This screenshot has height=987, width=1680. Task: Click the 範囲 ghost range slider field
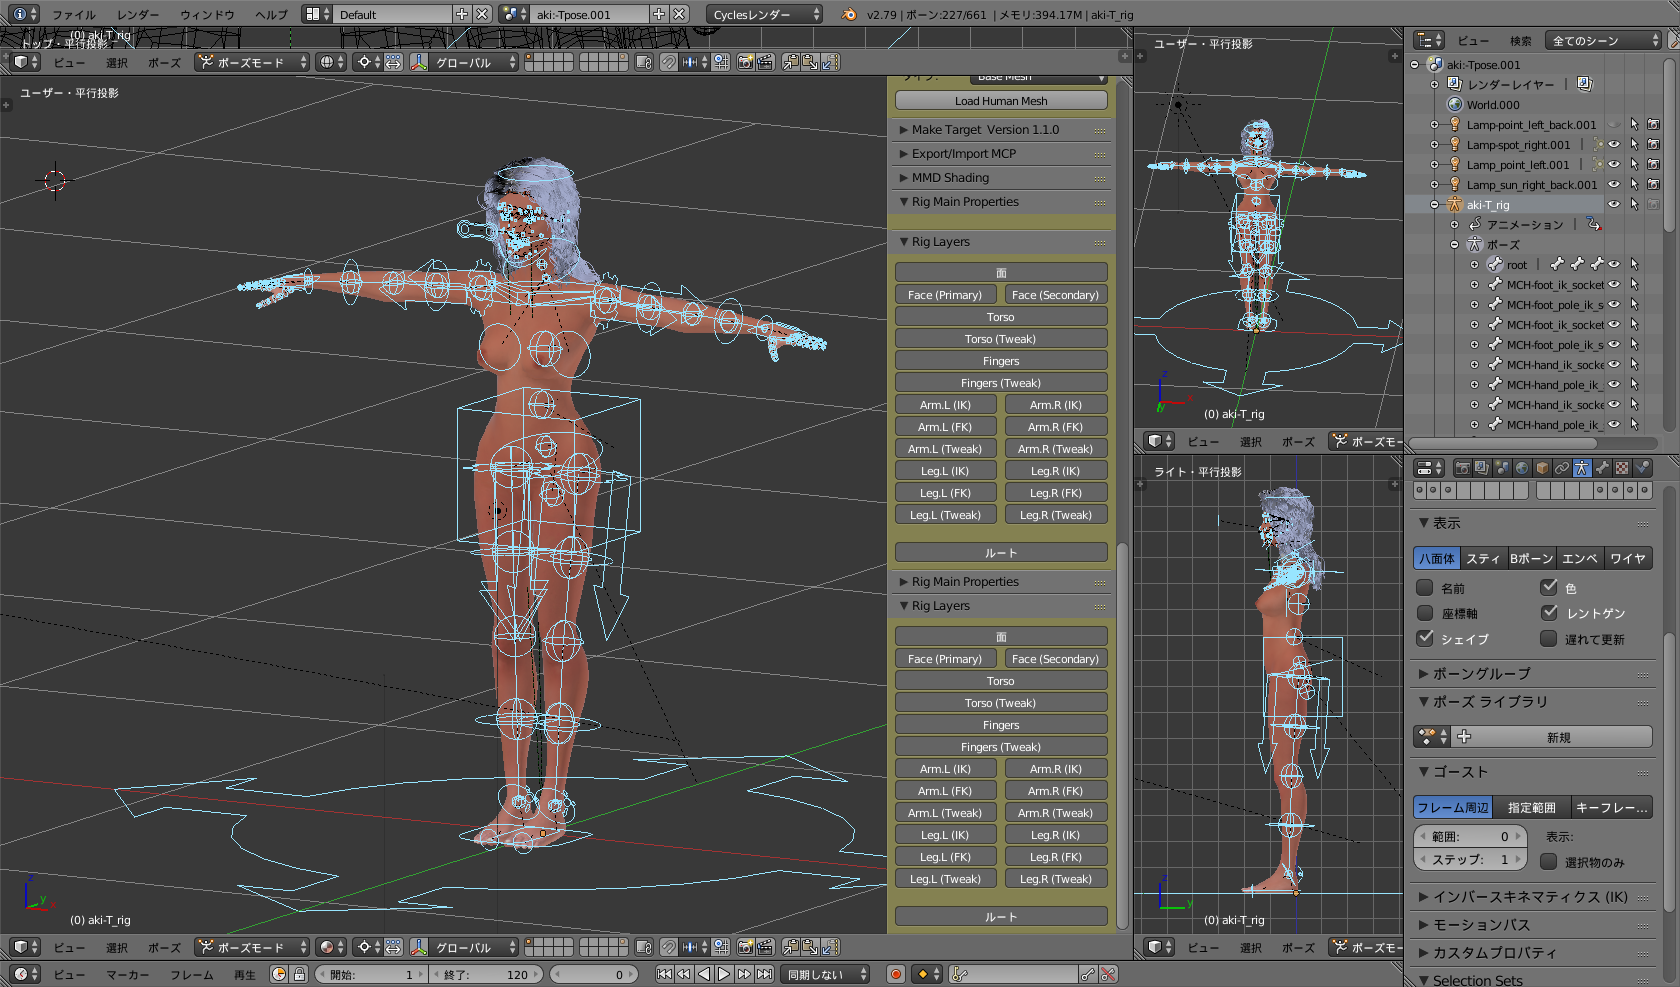click(x=1470, y=836)
